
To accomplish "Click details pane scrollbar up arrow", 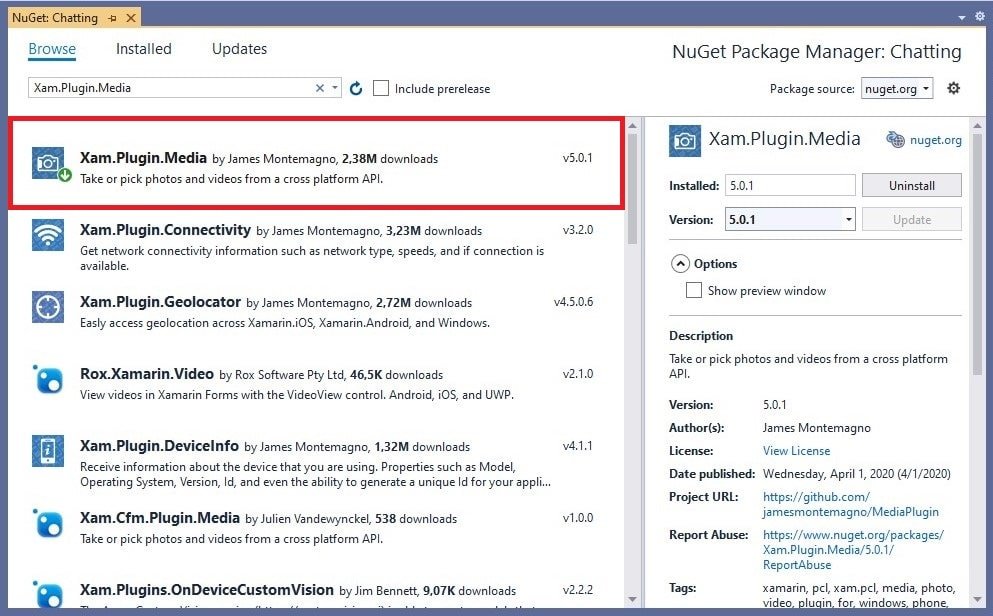I will pos(977,126).
